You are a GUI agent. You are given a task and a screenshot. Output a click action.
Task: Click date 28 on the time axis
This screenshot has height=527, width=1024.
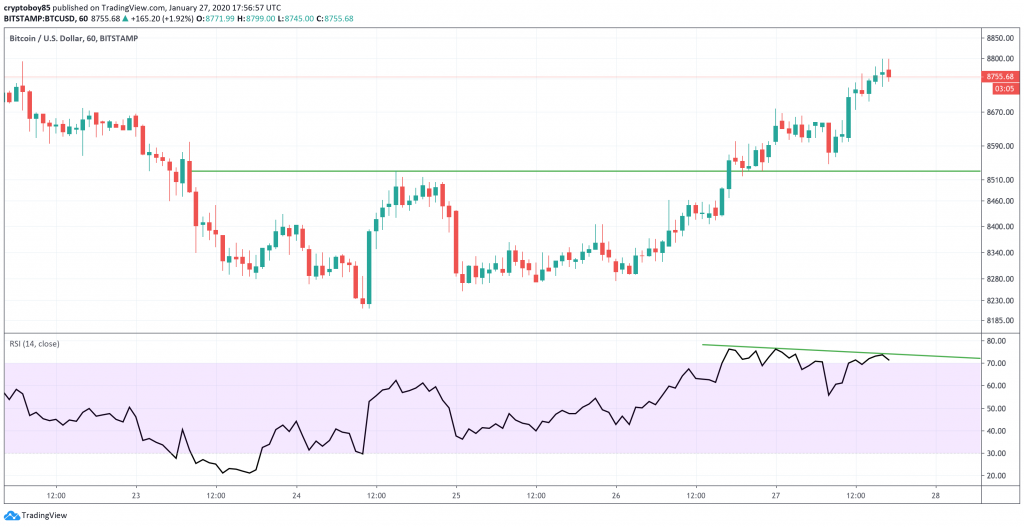[x=935, y=495]
